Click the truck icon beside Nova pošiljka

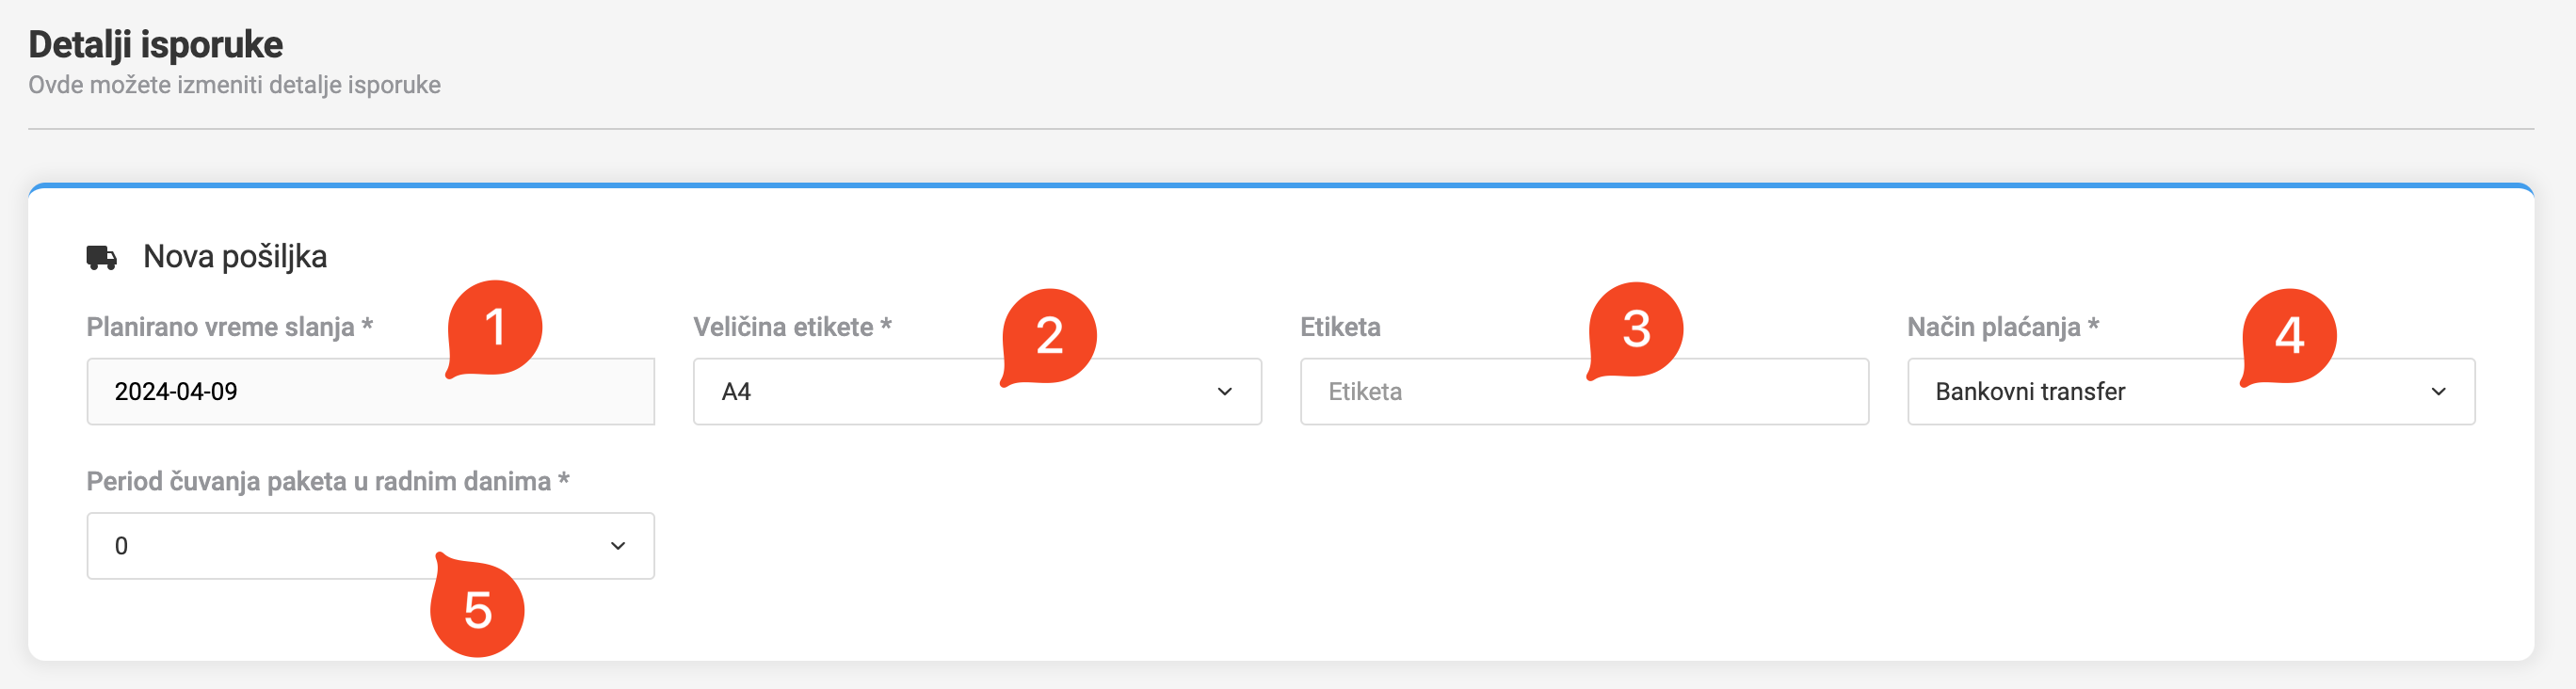coord(103,258)
